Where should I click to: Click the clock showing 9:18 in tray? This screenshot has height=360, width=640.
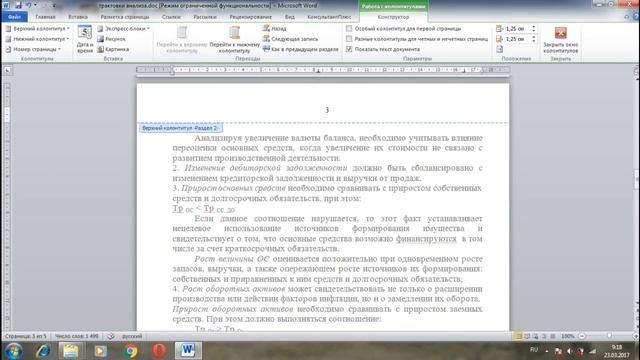(x=617, y=351)
